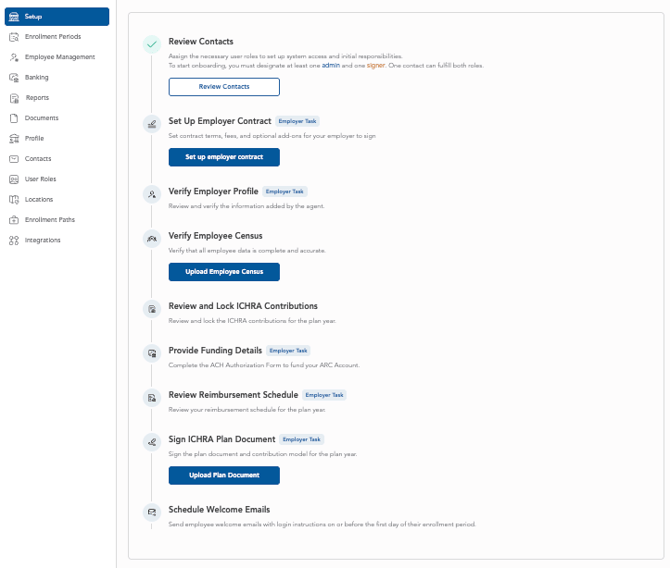
Task: Click the Set Up Employer Contract step icon
Action: (152, 124)
